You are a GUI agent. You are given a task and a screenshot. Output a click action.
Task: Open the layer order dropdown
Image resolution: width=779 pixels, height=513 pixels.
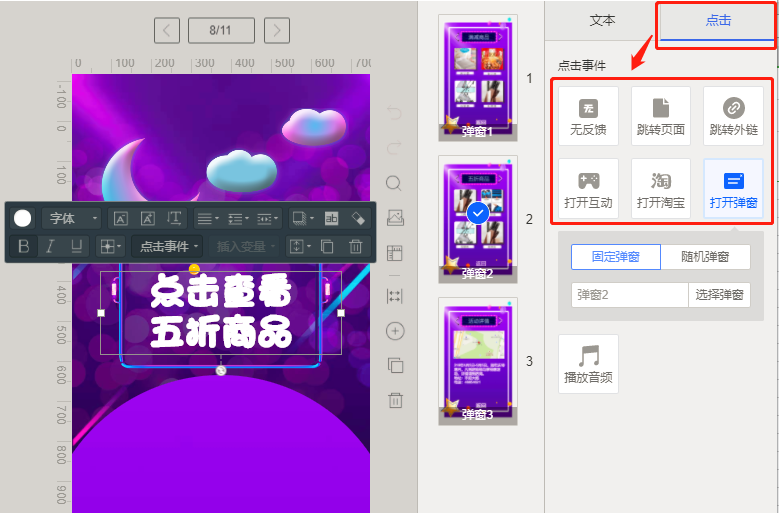point(300,246)
